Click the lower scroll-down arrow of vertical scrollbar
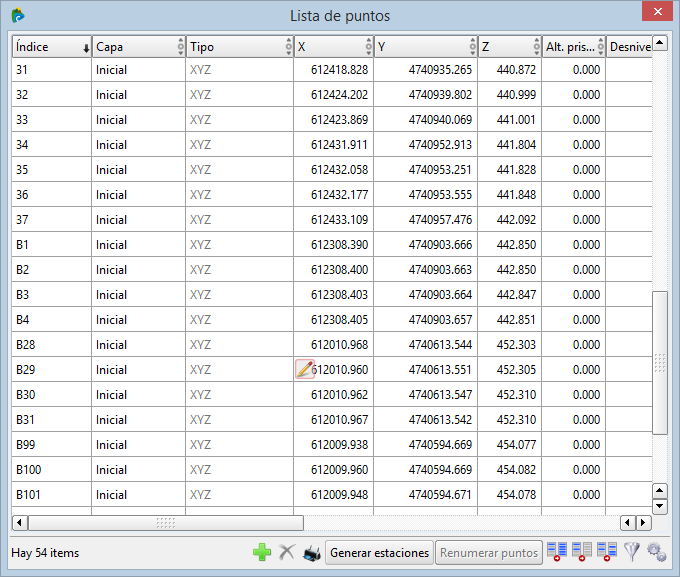The image size is (680, 577). tap(660, 506)
